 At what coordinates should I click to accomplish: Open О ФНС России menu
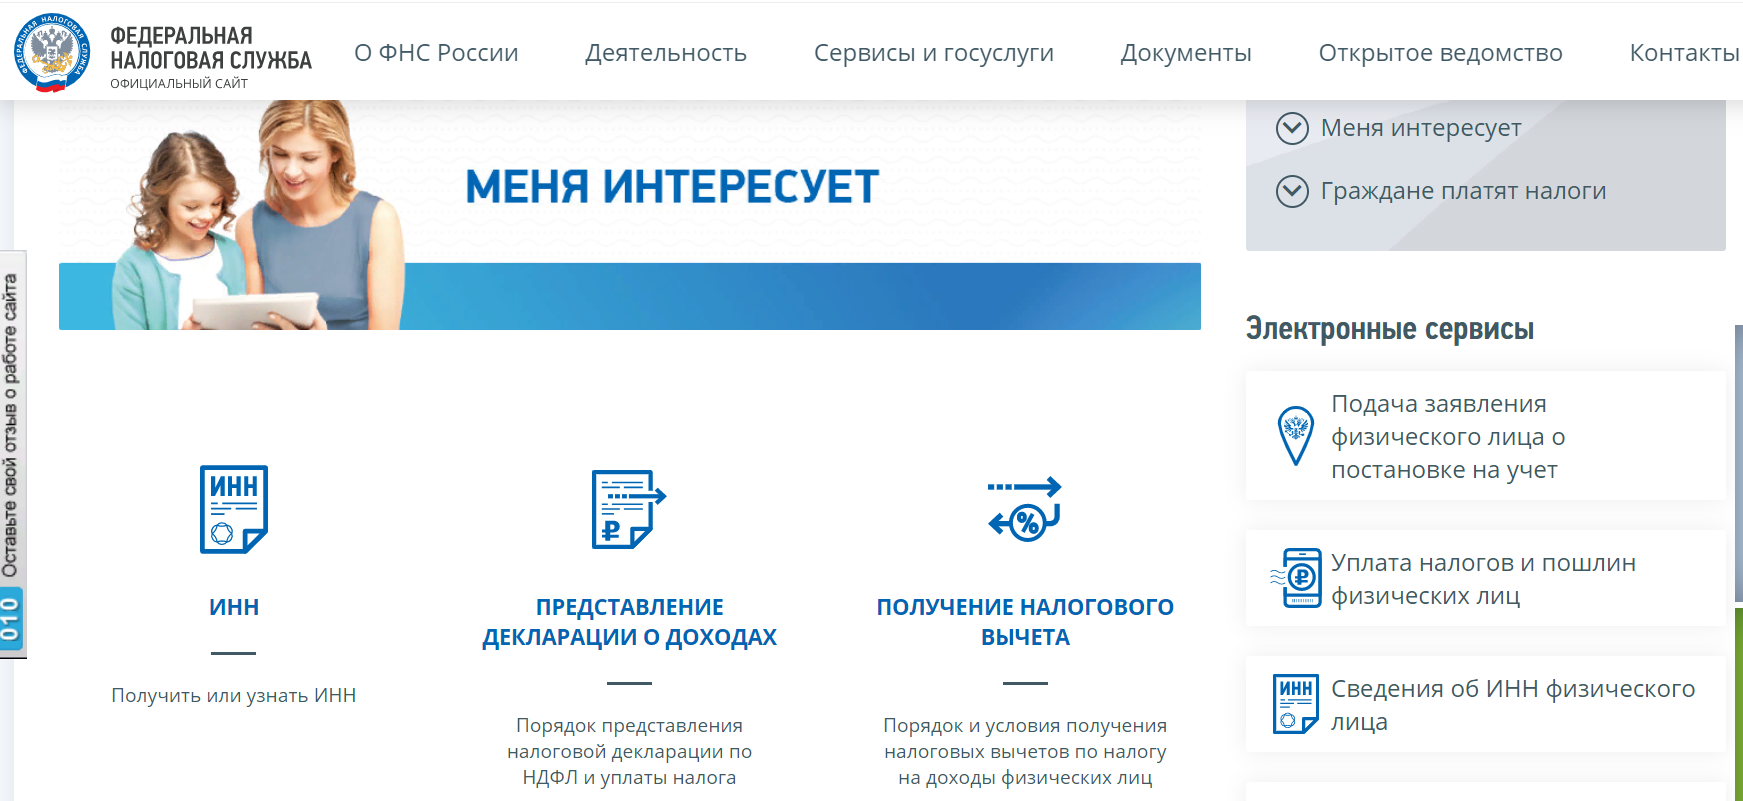coord(436,53)
